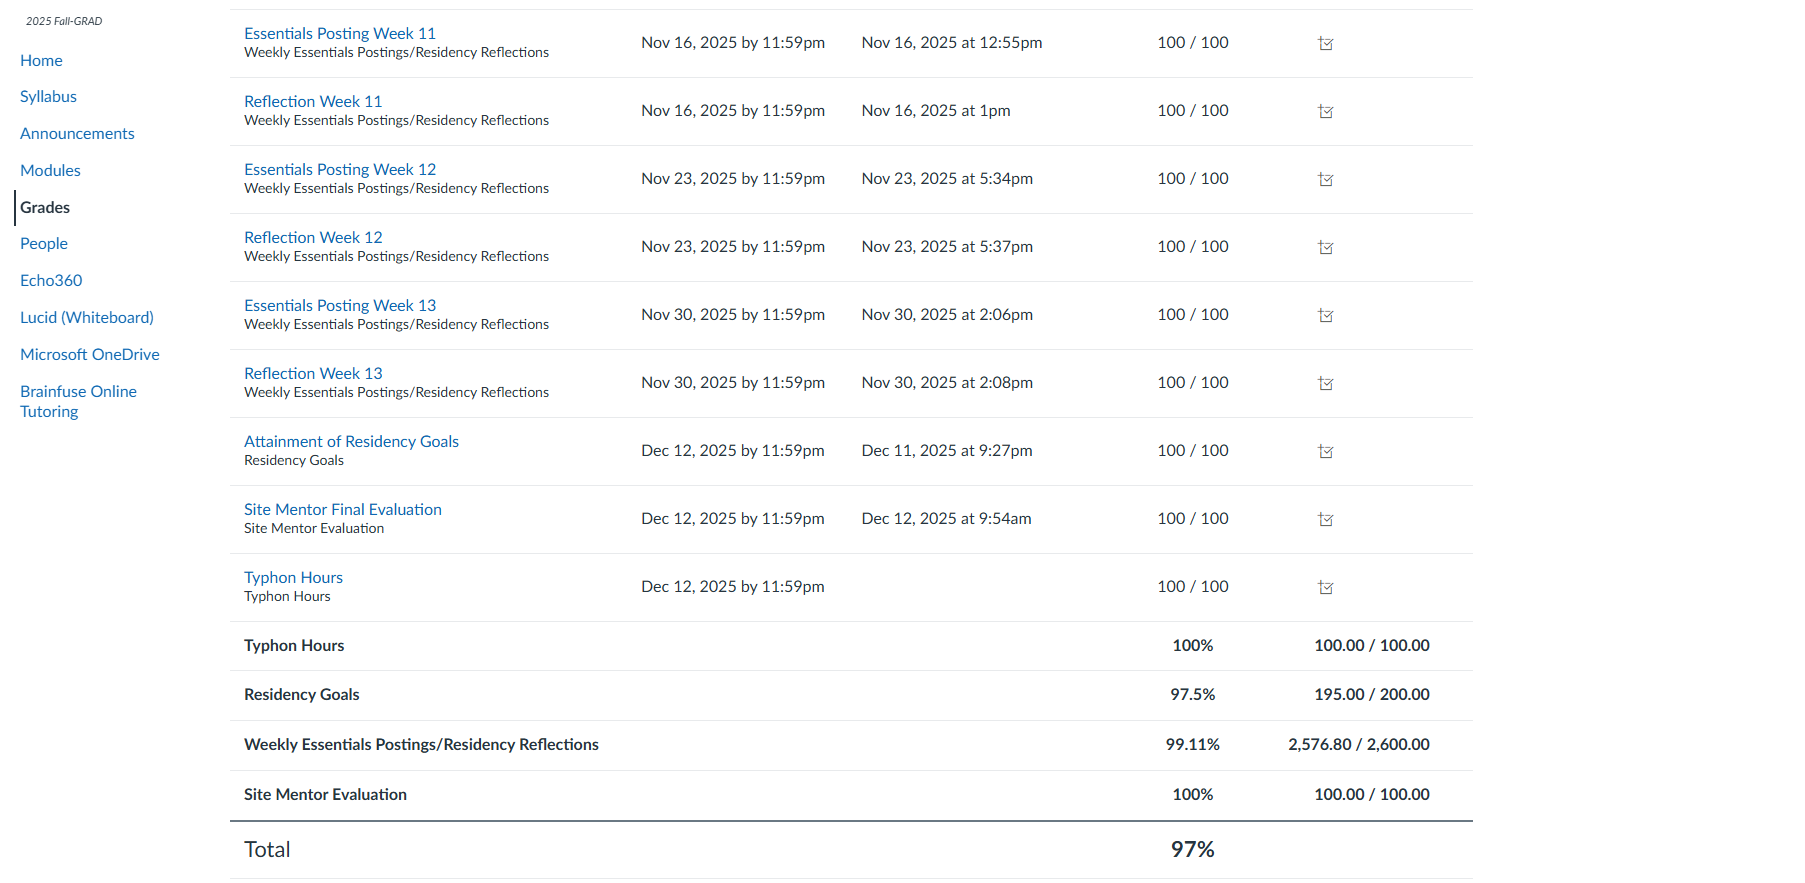Screen dimensions: 1805x883
Task: Click rubric icon for Essentials Posting Week 13
Action: (x=1326, y=315)
